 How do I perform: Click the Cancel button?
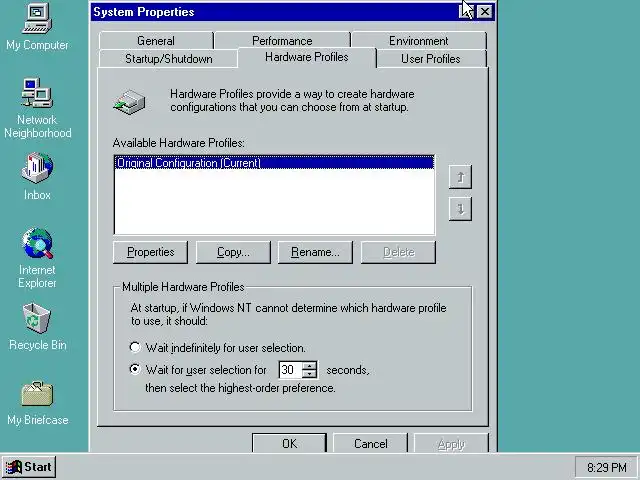point(370,443)
